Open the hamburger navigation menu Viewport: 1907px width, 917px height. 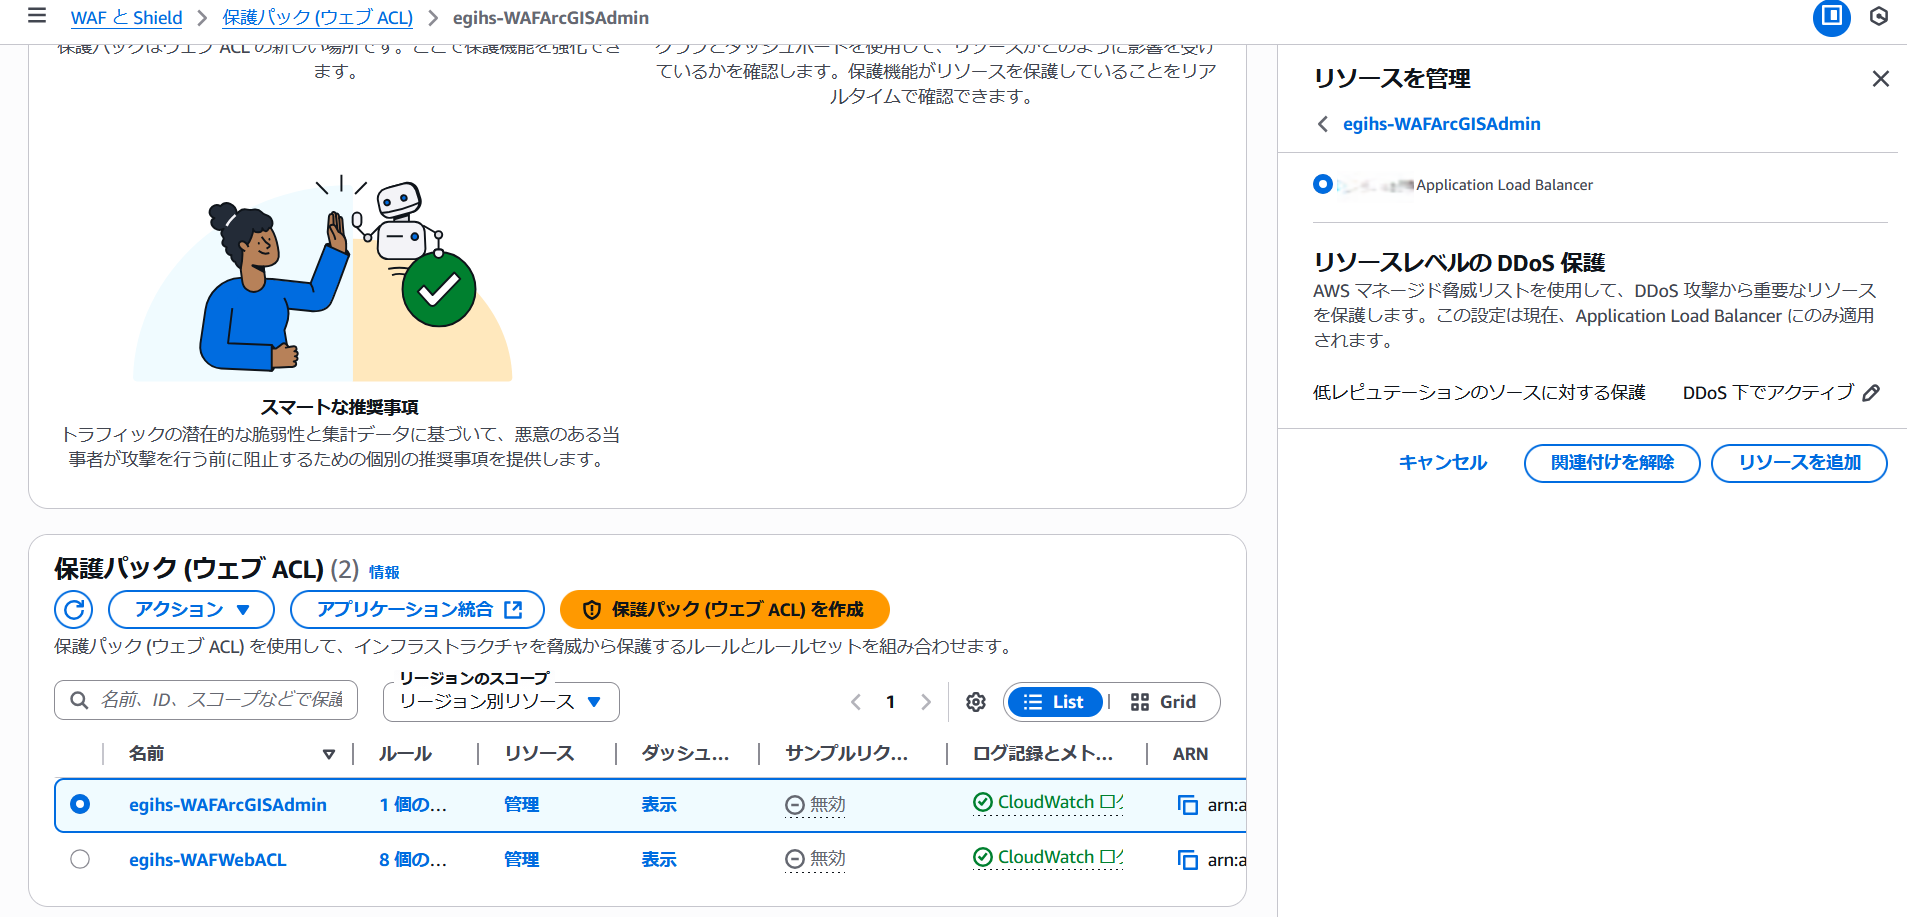37,16
